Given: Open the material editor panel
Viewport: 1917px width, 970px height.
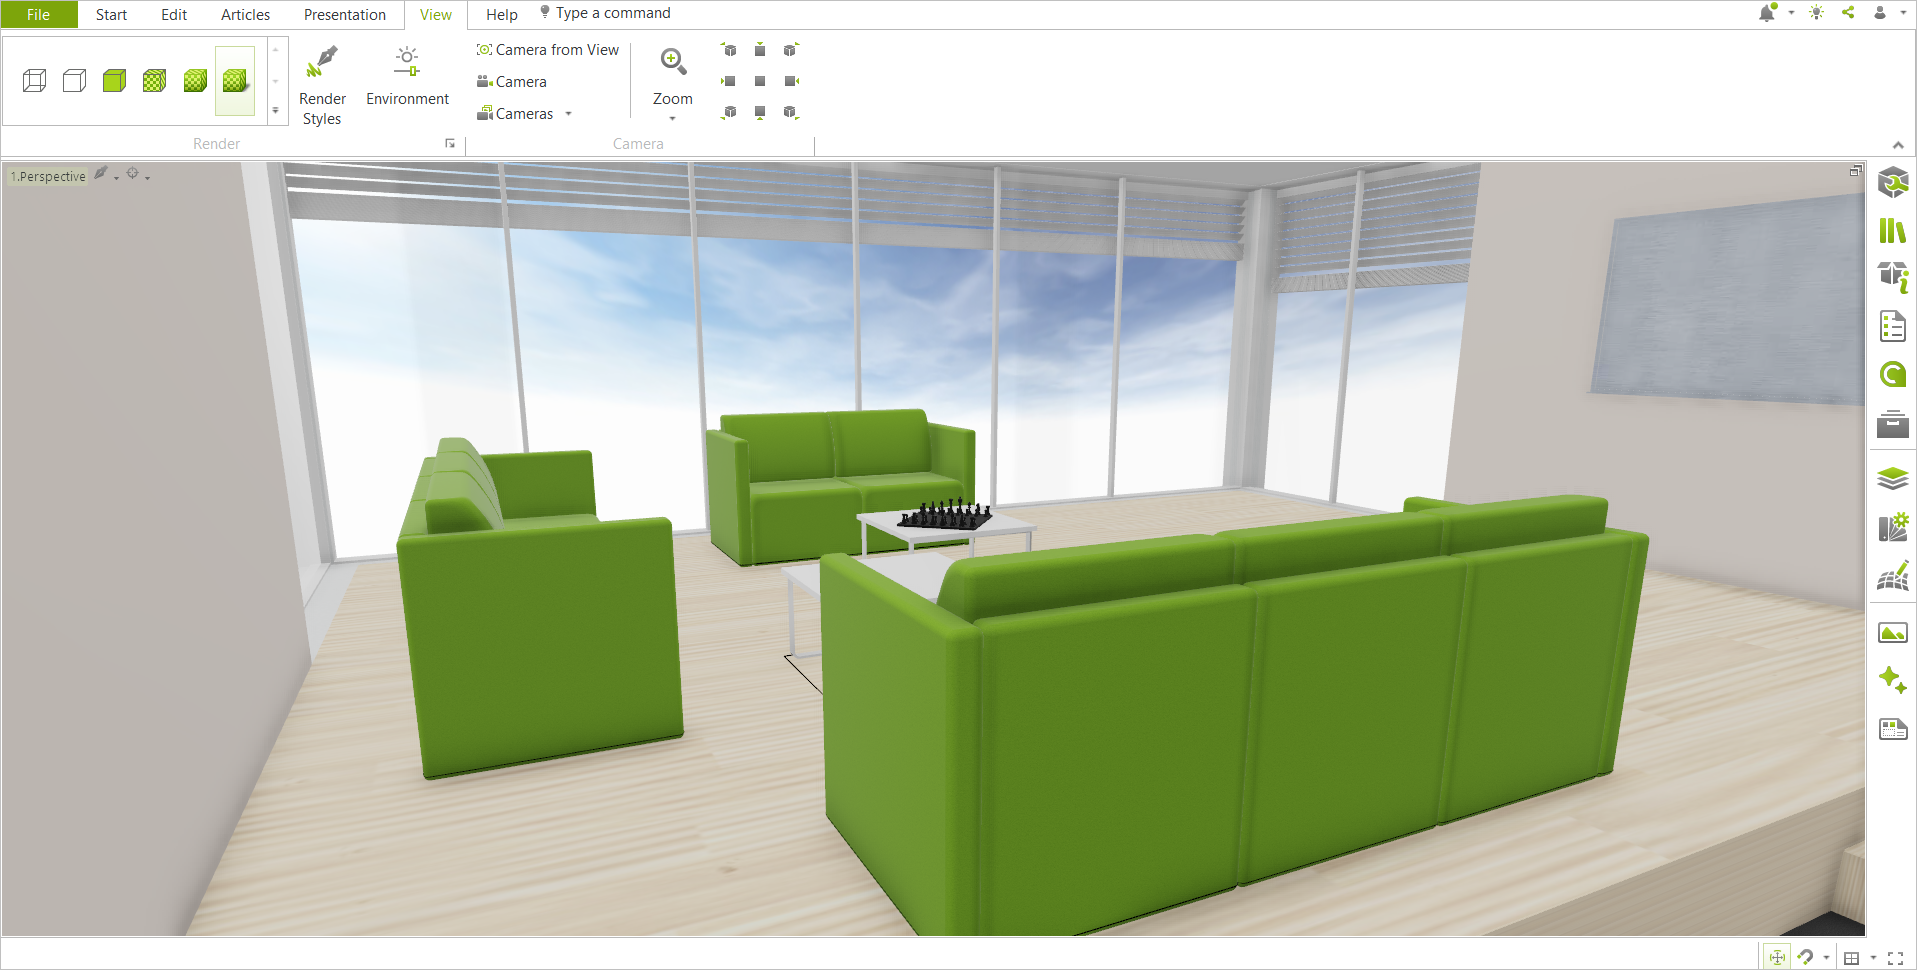Looking at the screenshot, I should pyautogui.click(x=1893, y=527).
